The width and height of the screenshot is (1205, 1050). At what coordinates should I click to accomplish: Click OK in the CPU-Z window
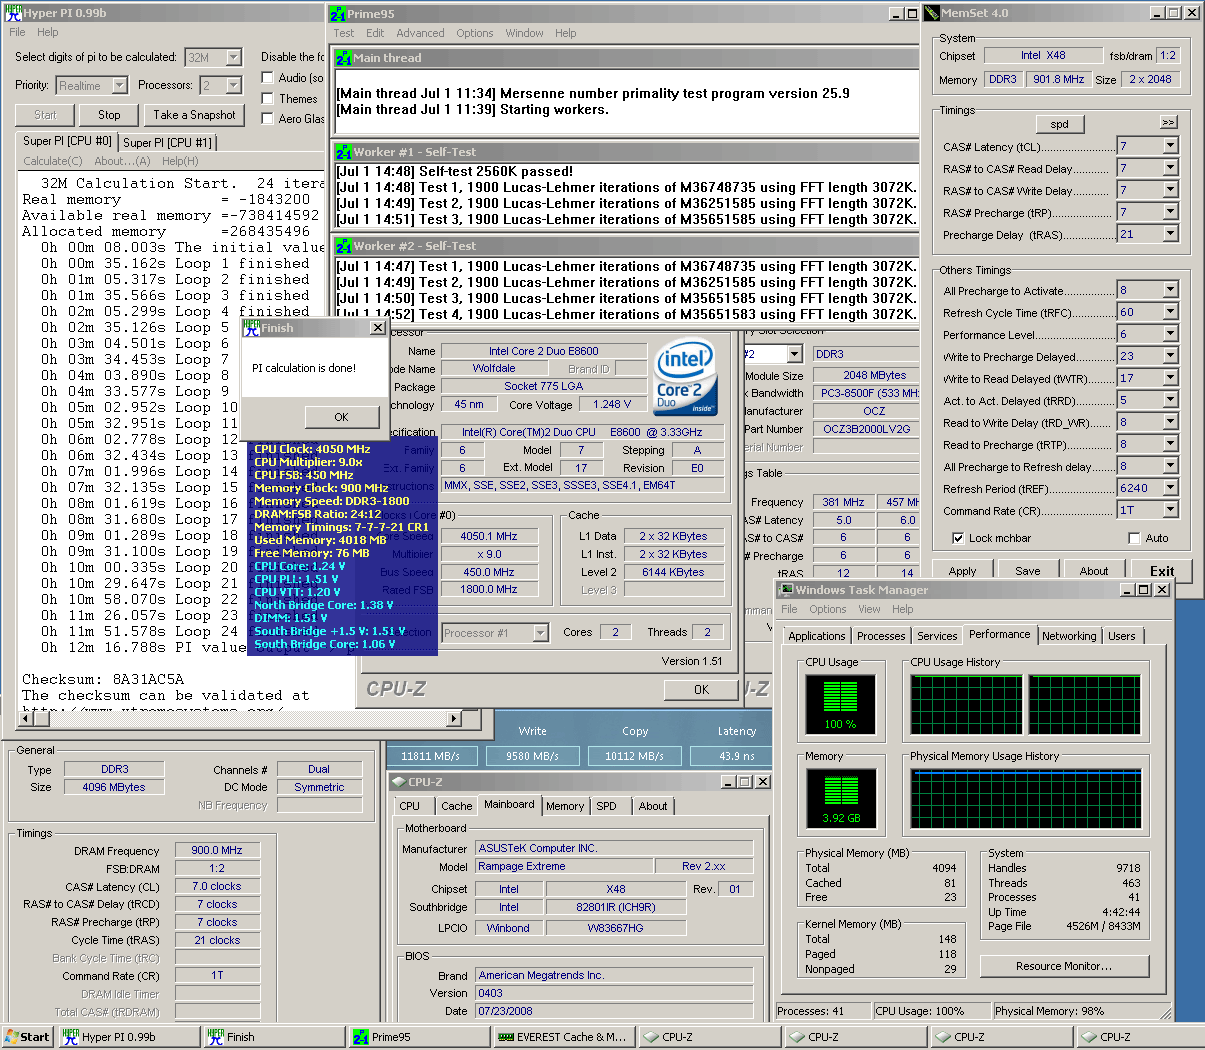point(701,689)
